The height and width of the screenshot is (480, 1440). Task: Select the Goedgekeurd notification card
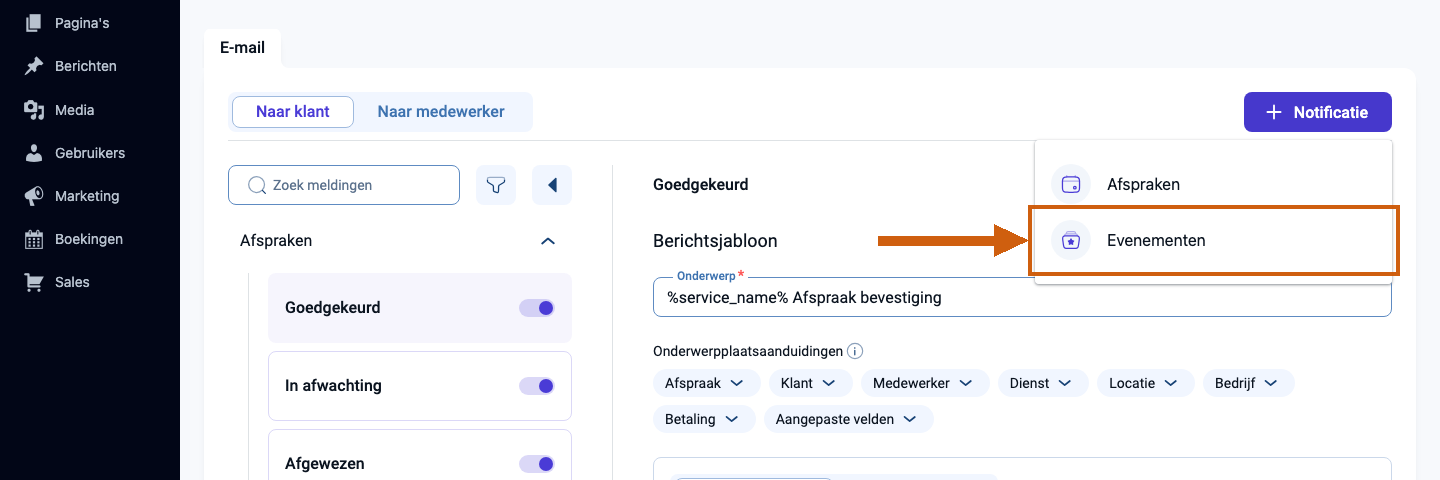click(x=420, y=308)
